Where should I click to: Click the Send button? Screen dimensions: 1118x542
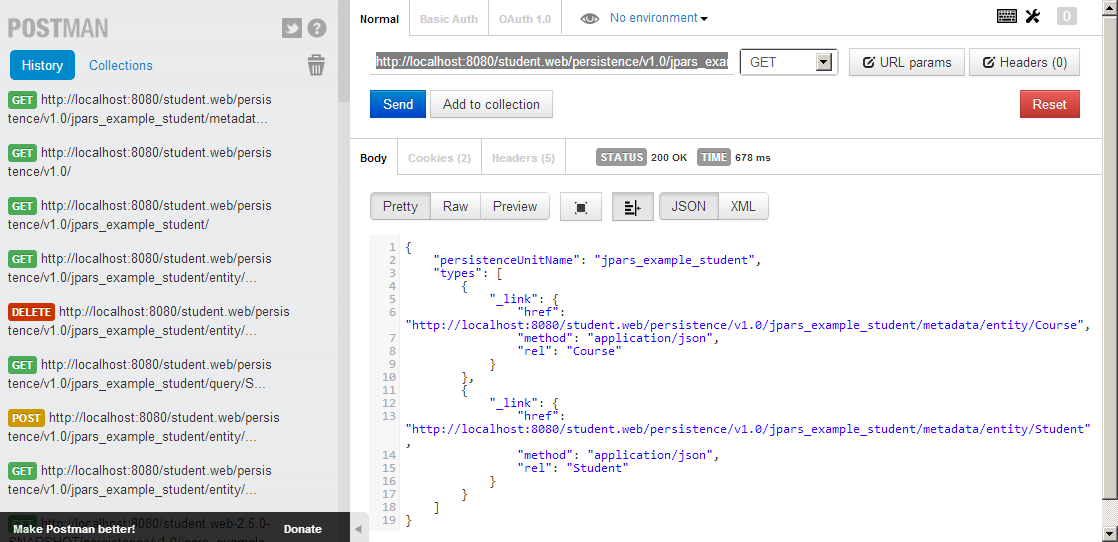[x=398, y=104]
